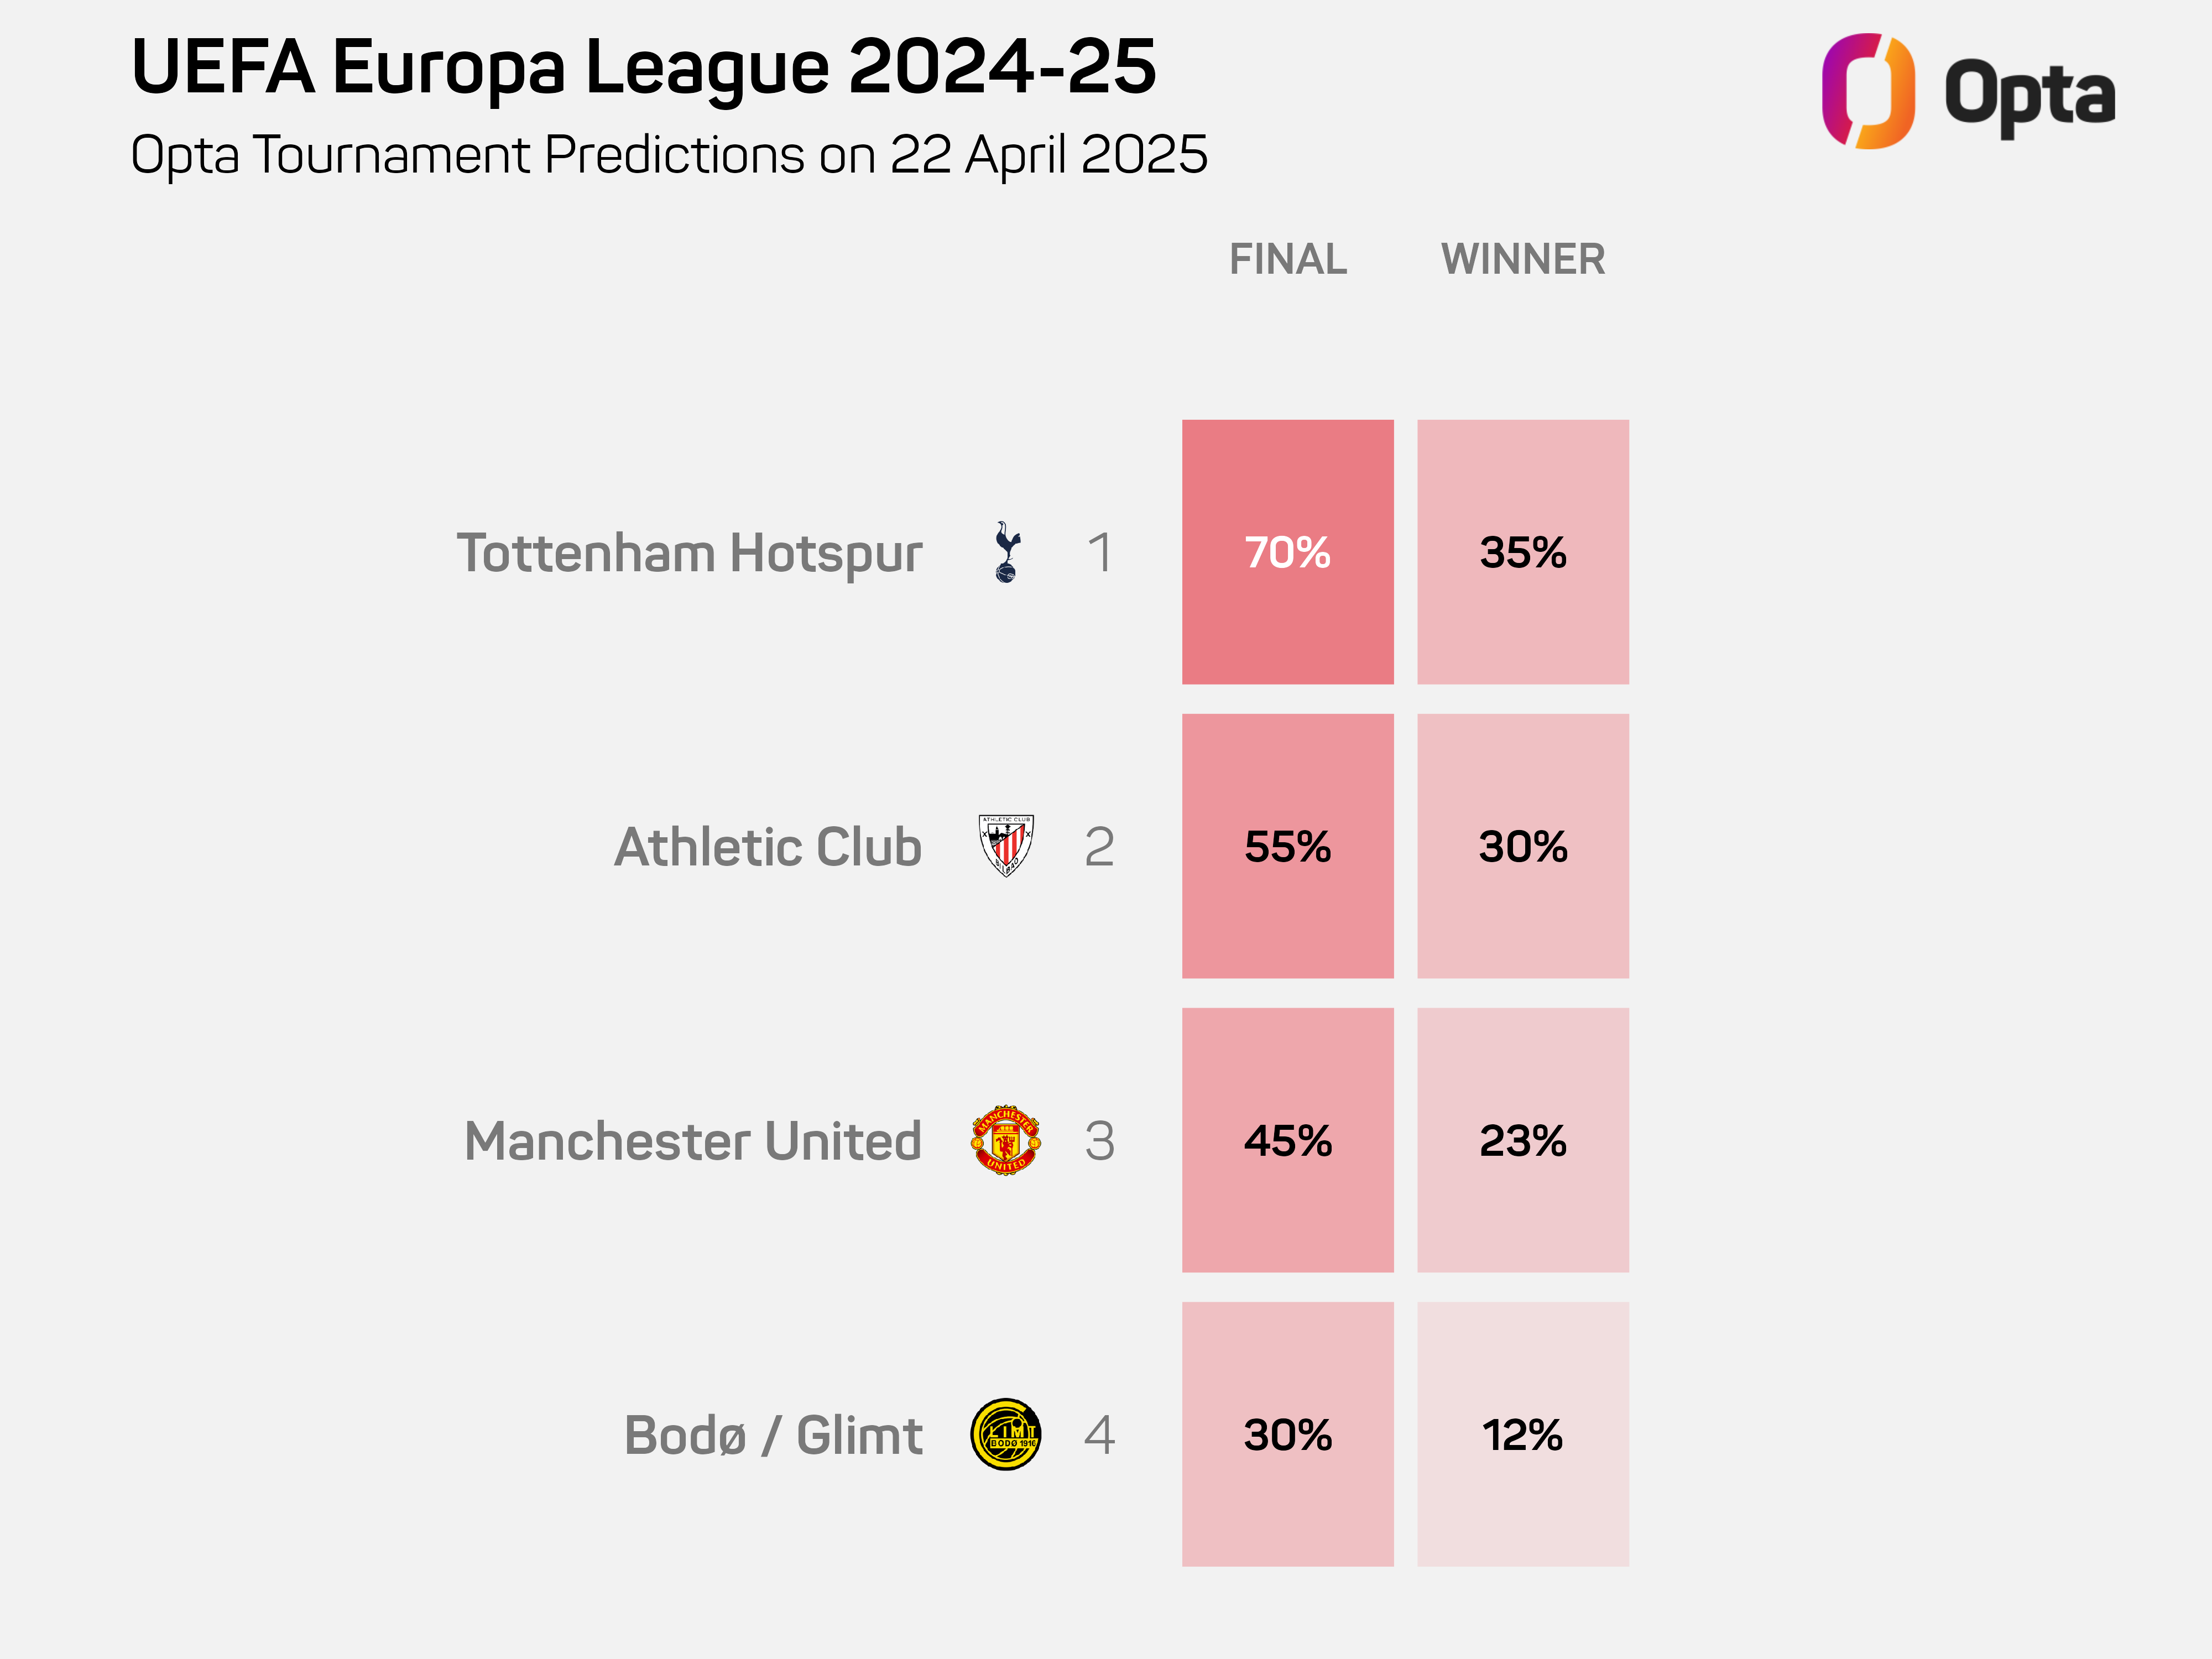Click the Opta Tournament Predictions subtitle

[x=669, y=155]
